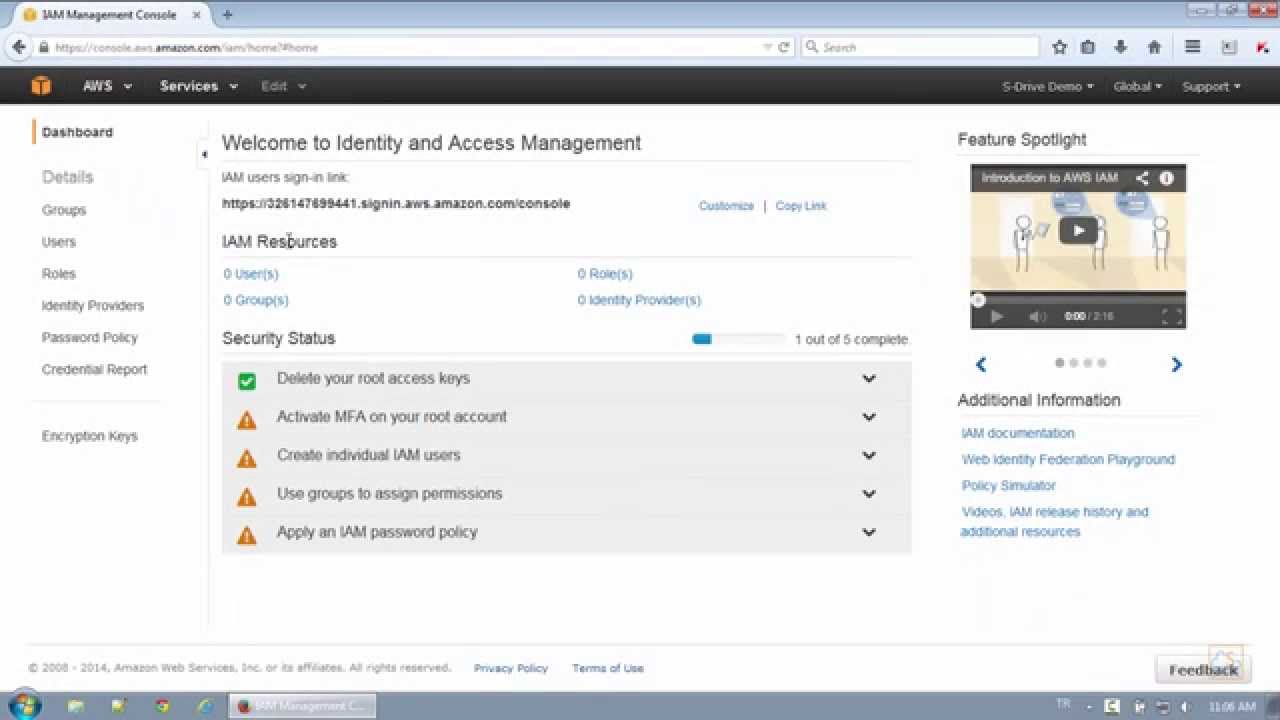Expand Delete your root access keys

click(x=869, y=379)
